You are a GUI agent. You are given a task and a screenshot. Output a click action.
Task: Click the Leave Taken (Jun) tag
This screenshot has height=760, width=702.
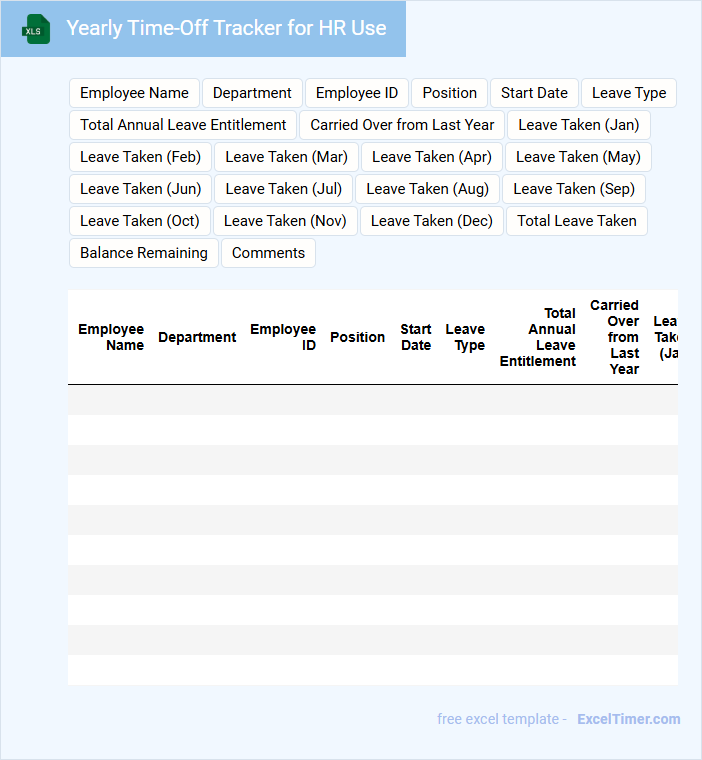tap(141, 189)
